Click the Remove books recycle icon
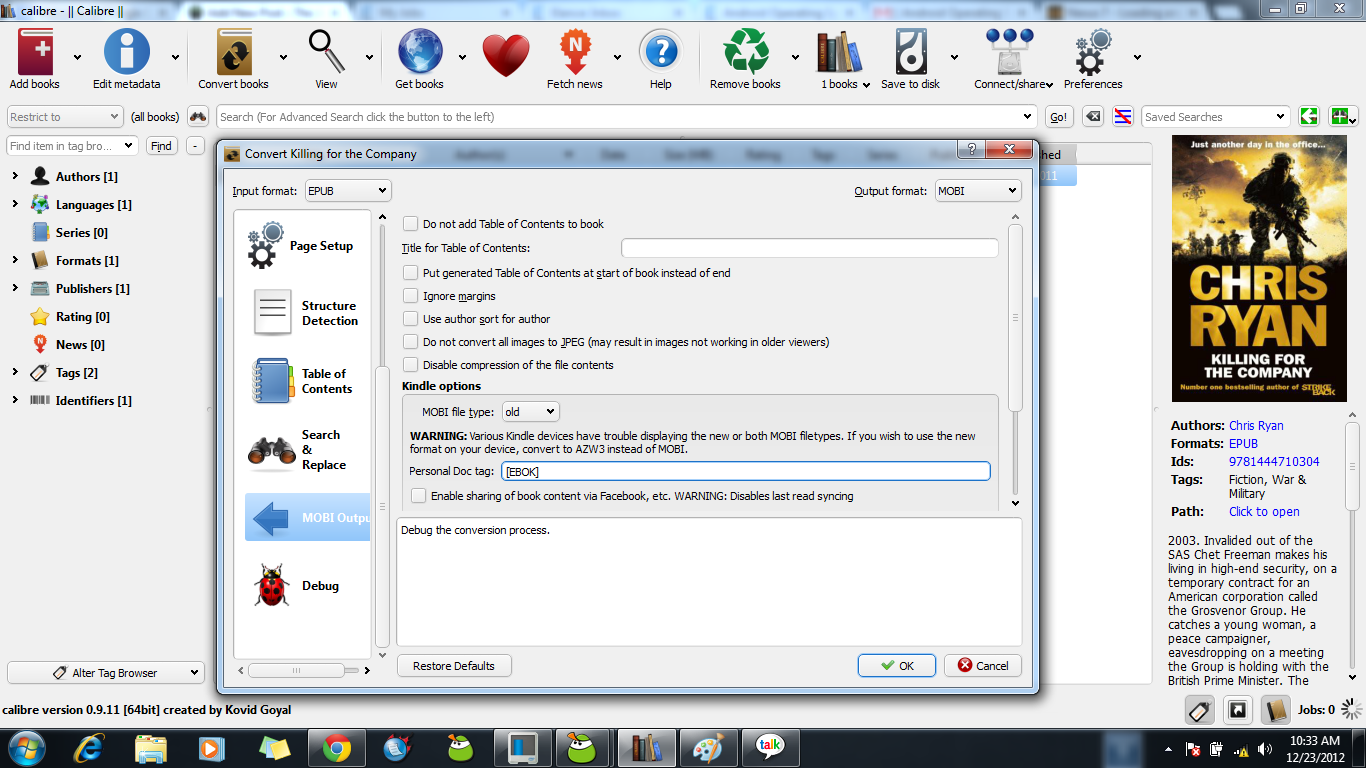 pos(745,53)
